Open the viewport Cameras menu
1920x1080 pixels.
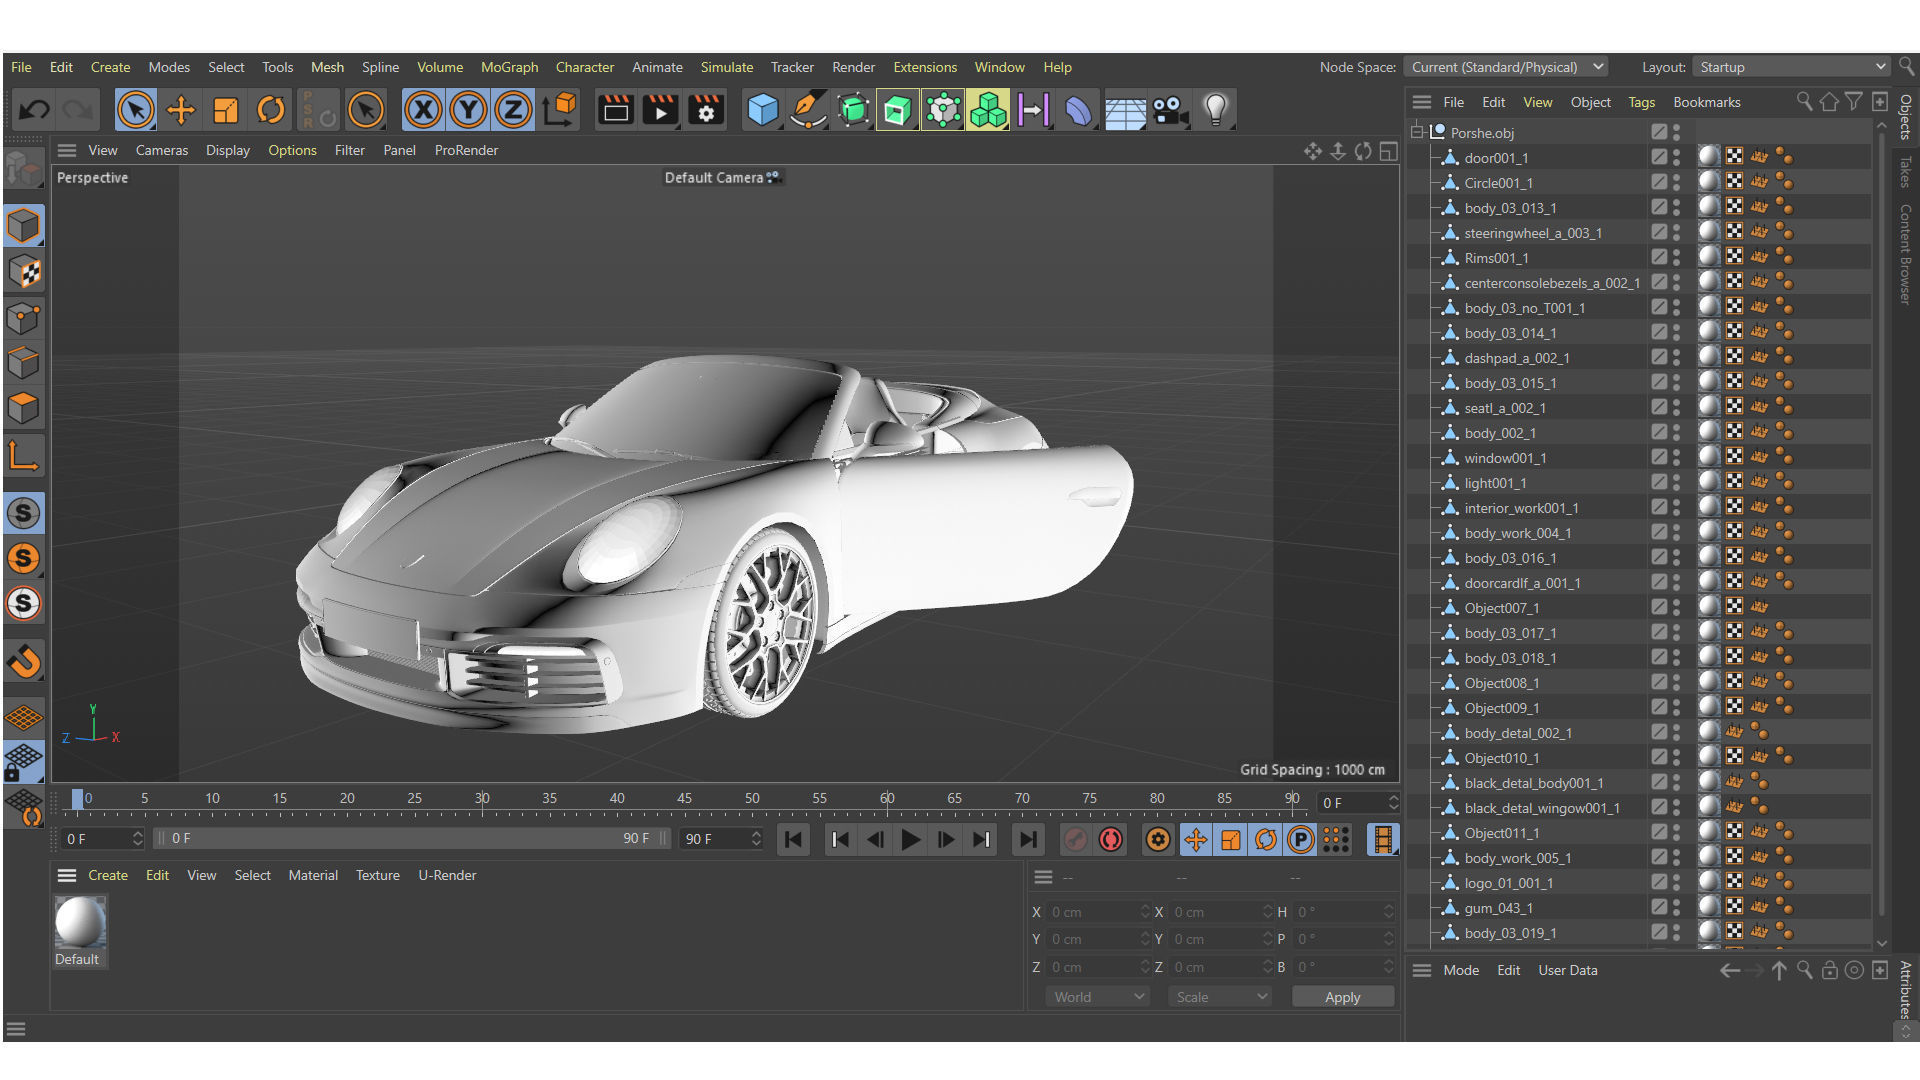[x=161, y=150]
